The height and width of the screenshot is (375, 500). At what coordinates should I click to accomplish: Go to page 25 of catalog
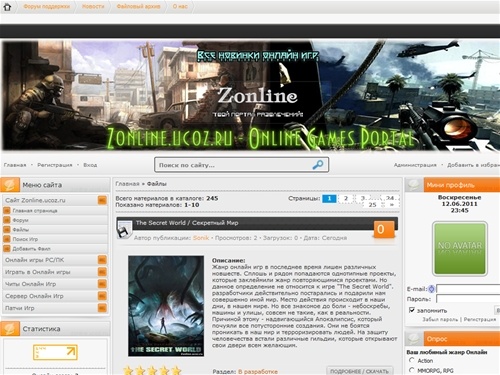(372, 205)
